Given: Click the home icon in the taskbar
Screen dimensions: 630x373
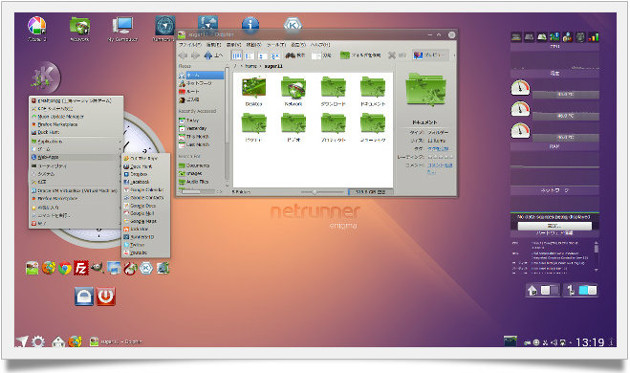Looking at the screenshot, I should 58,342.
